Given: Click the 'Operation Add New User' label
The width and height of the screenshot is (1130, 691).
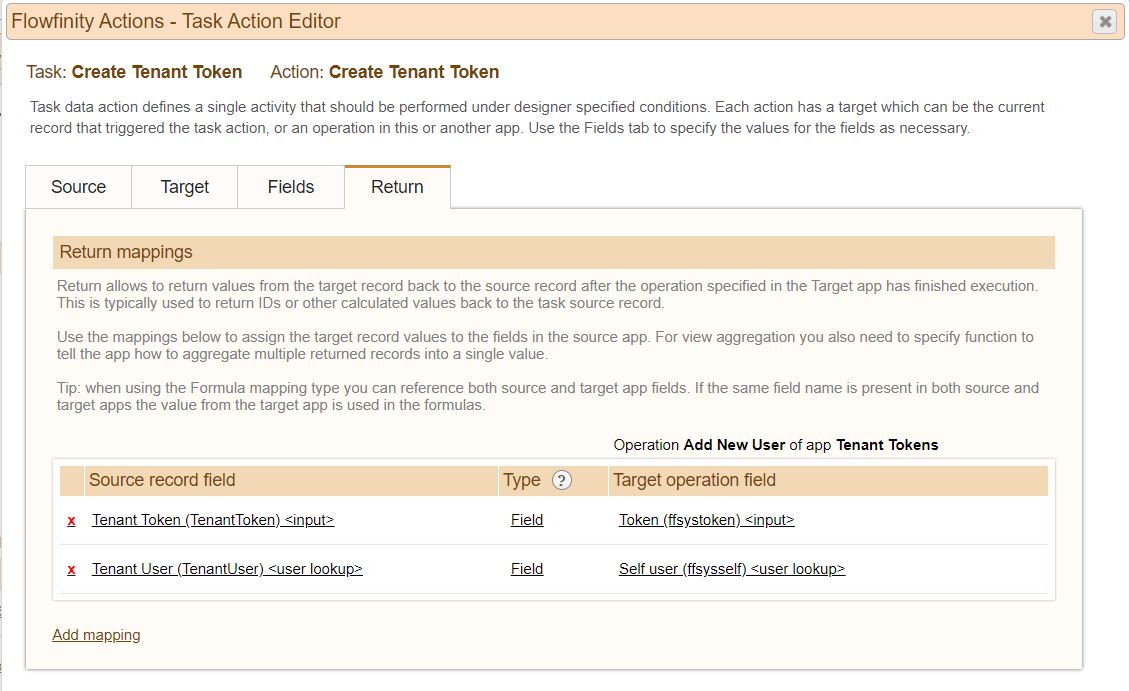Looking at the screenshot, I should coord(699,445).
